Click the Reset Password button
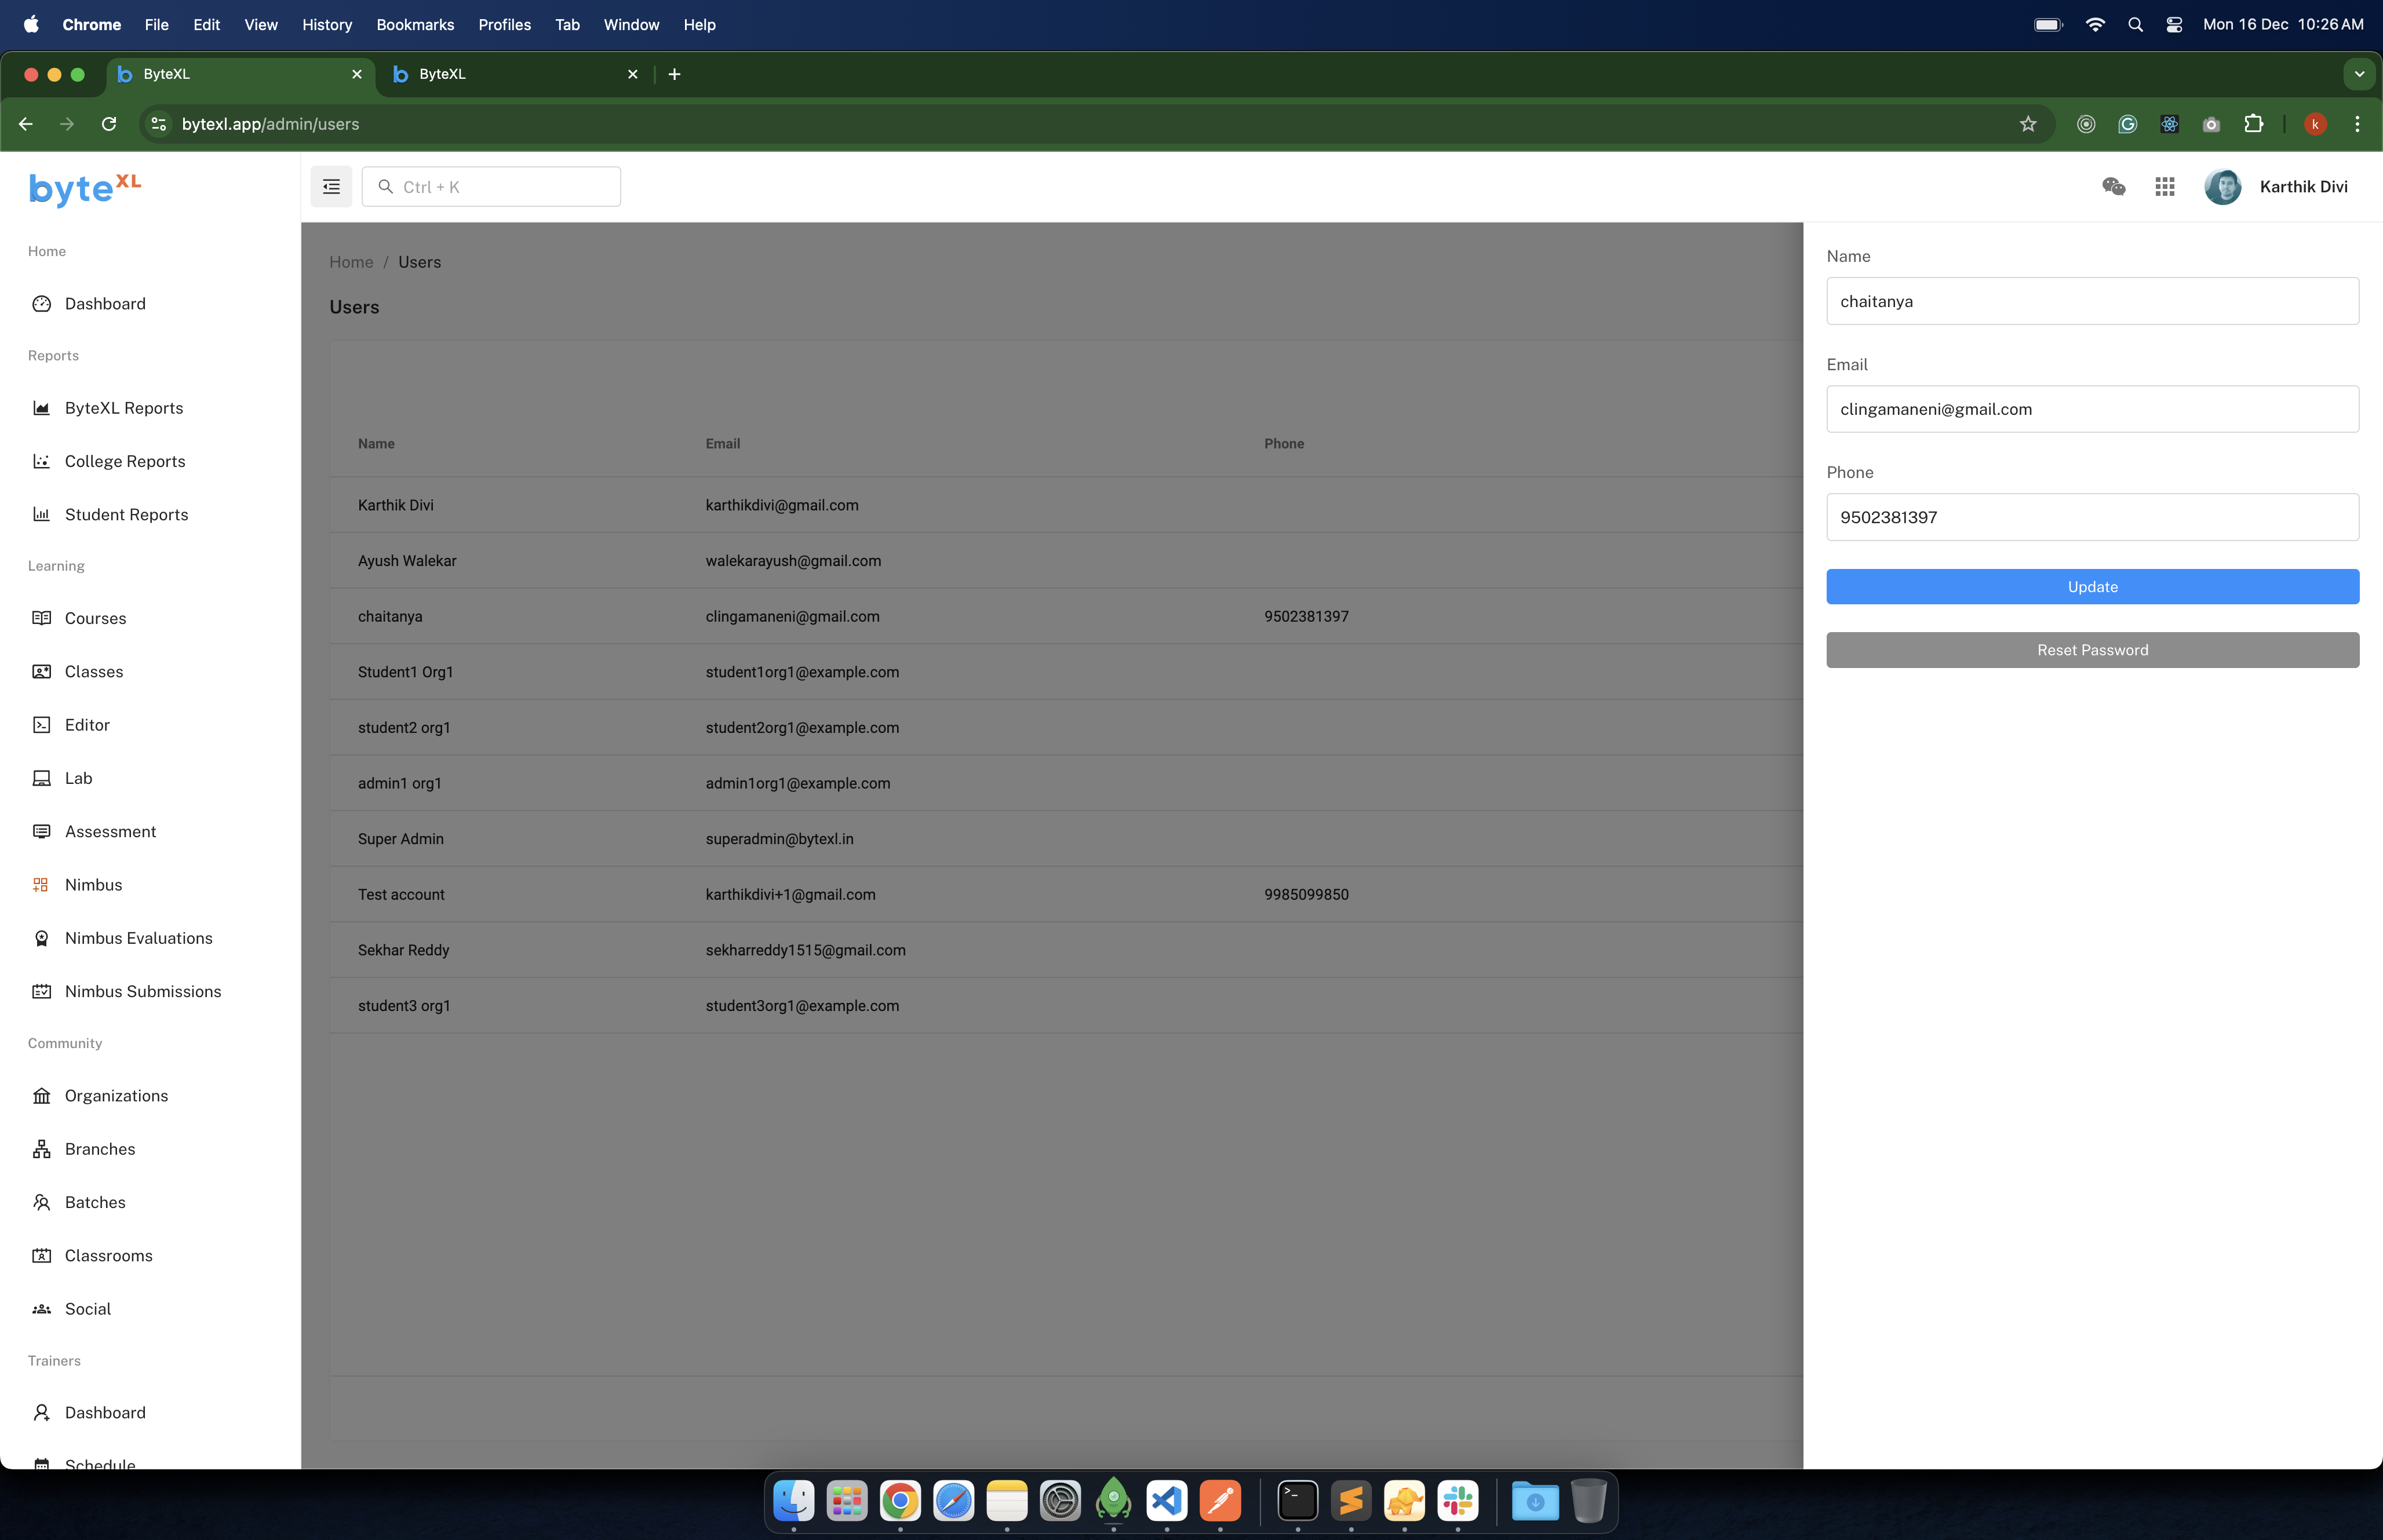This screenshot has height=1540, width=2383. [2092, 650]
